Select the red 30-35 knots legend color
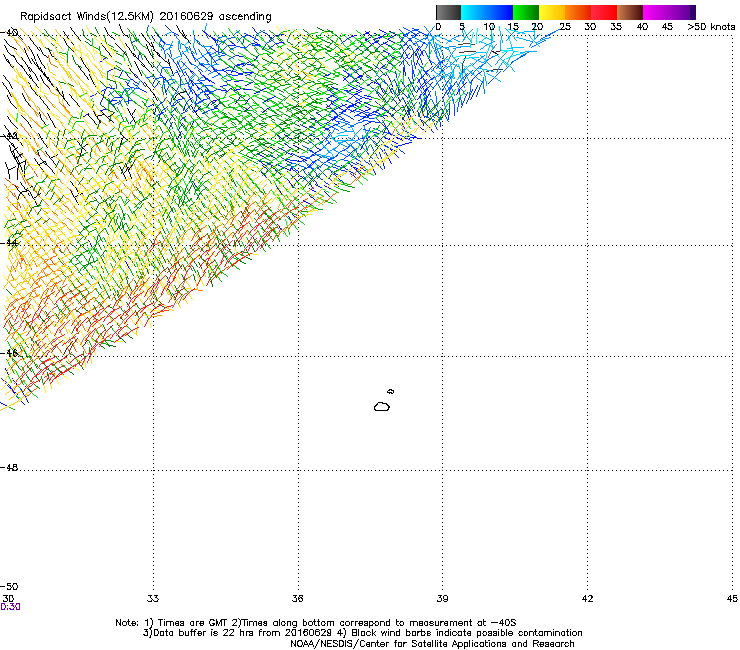 pos(604,12)
